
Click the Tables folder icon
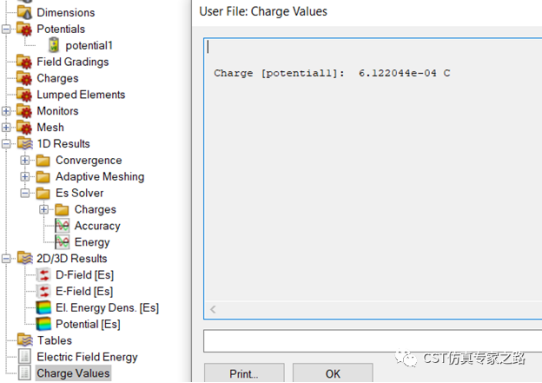pos(25,340)
